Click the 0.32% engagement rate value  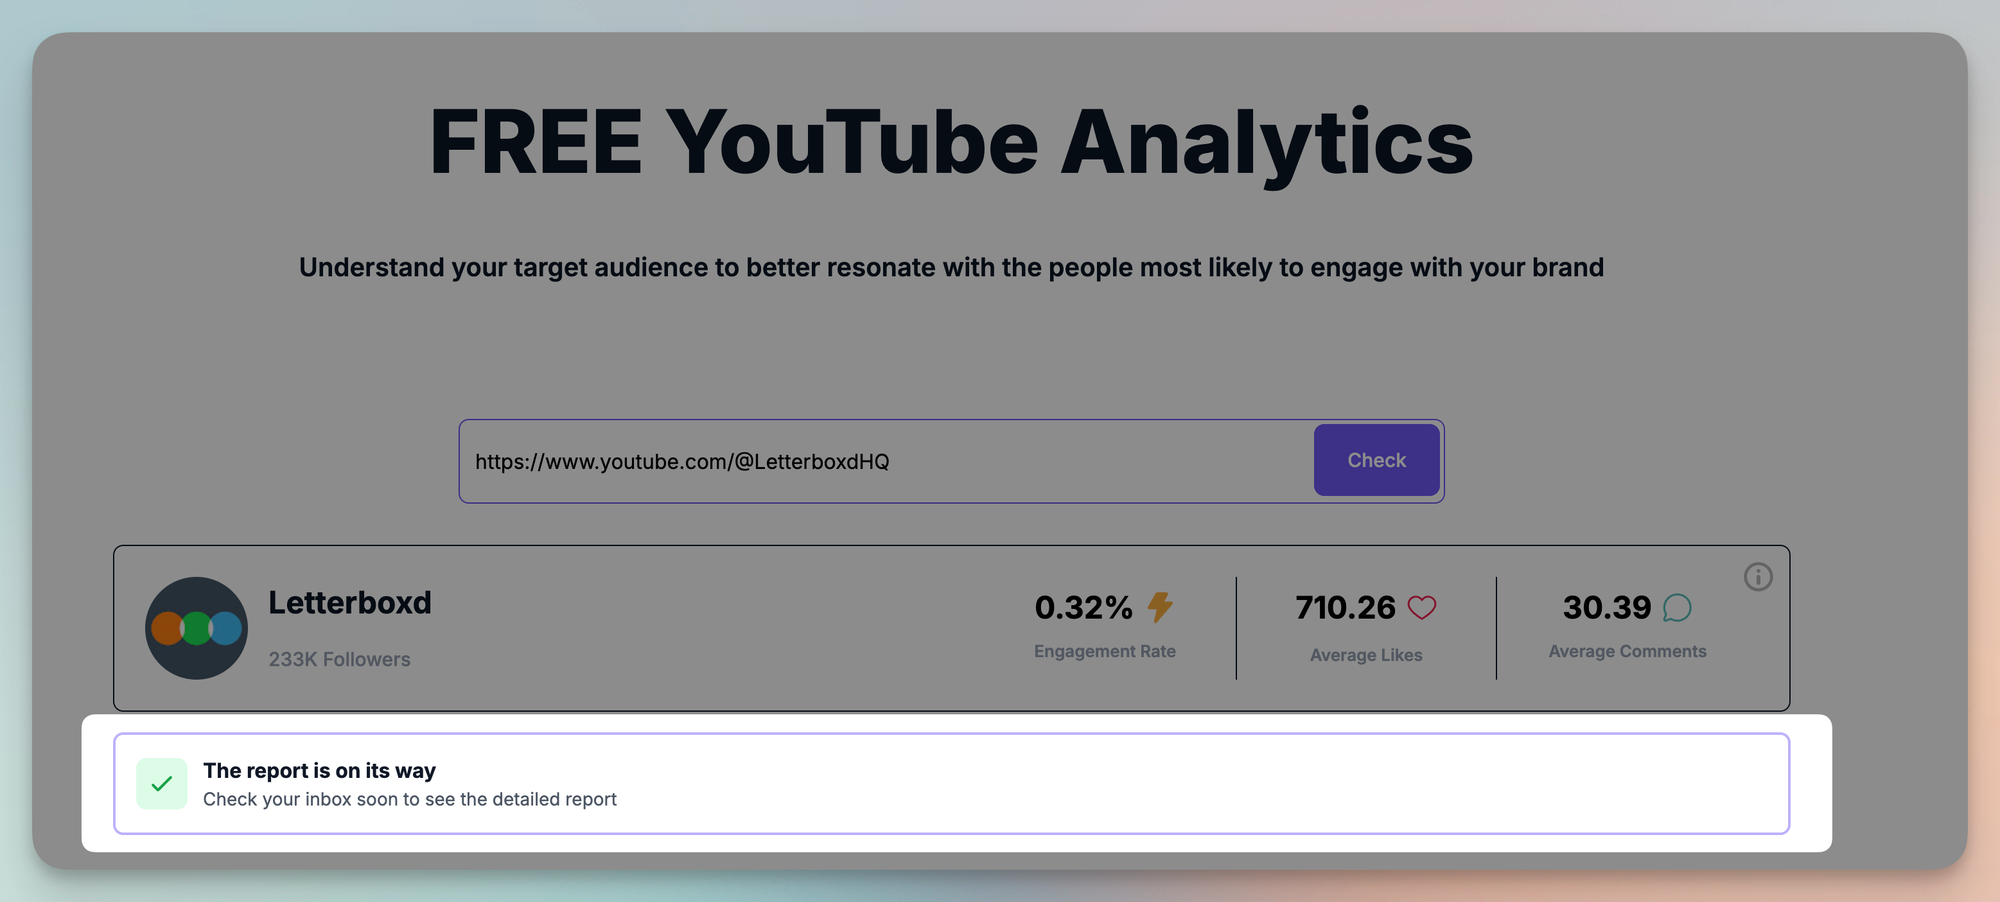pos(1083,607)
